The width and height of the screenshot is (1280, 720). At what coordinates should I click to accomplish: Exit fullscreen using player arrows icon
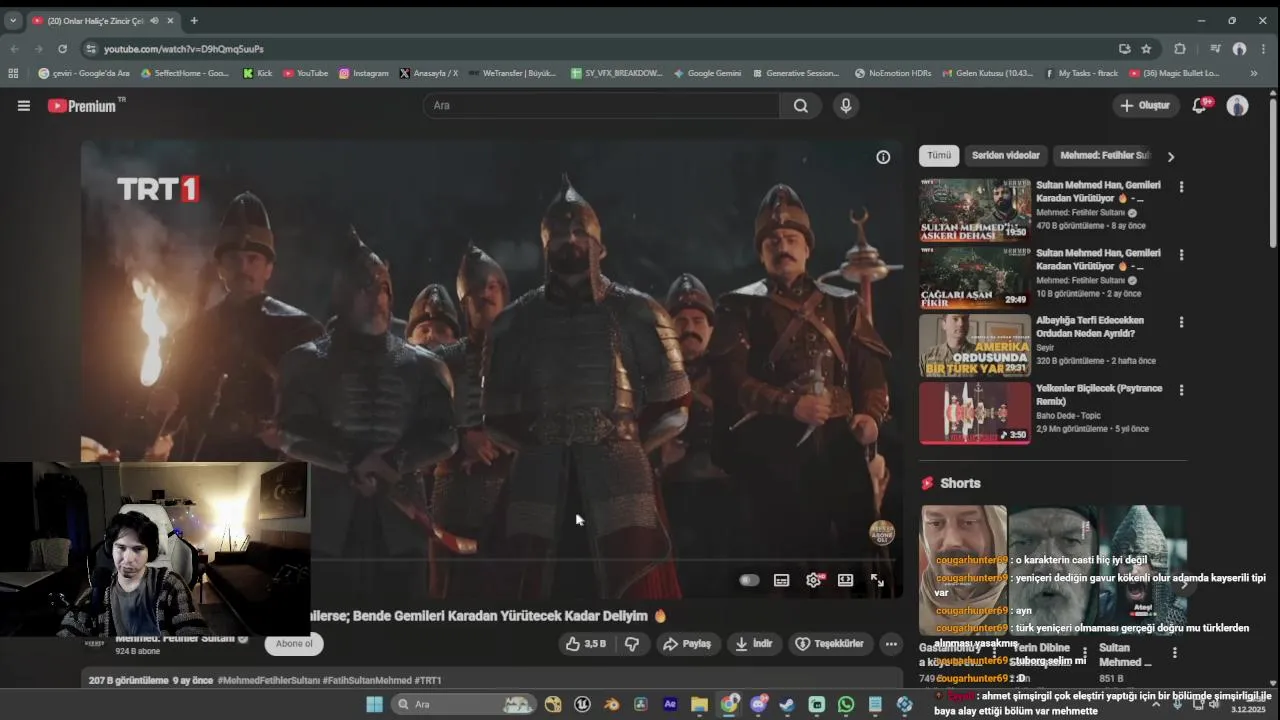pos(877,580)
